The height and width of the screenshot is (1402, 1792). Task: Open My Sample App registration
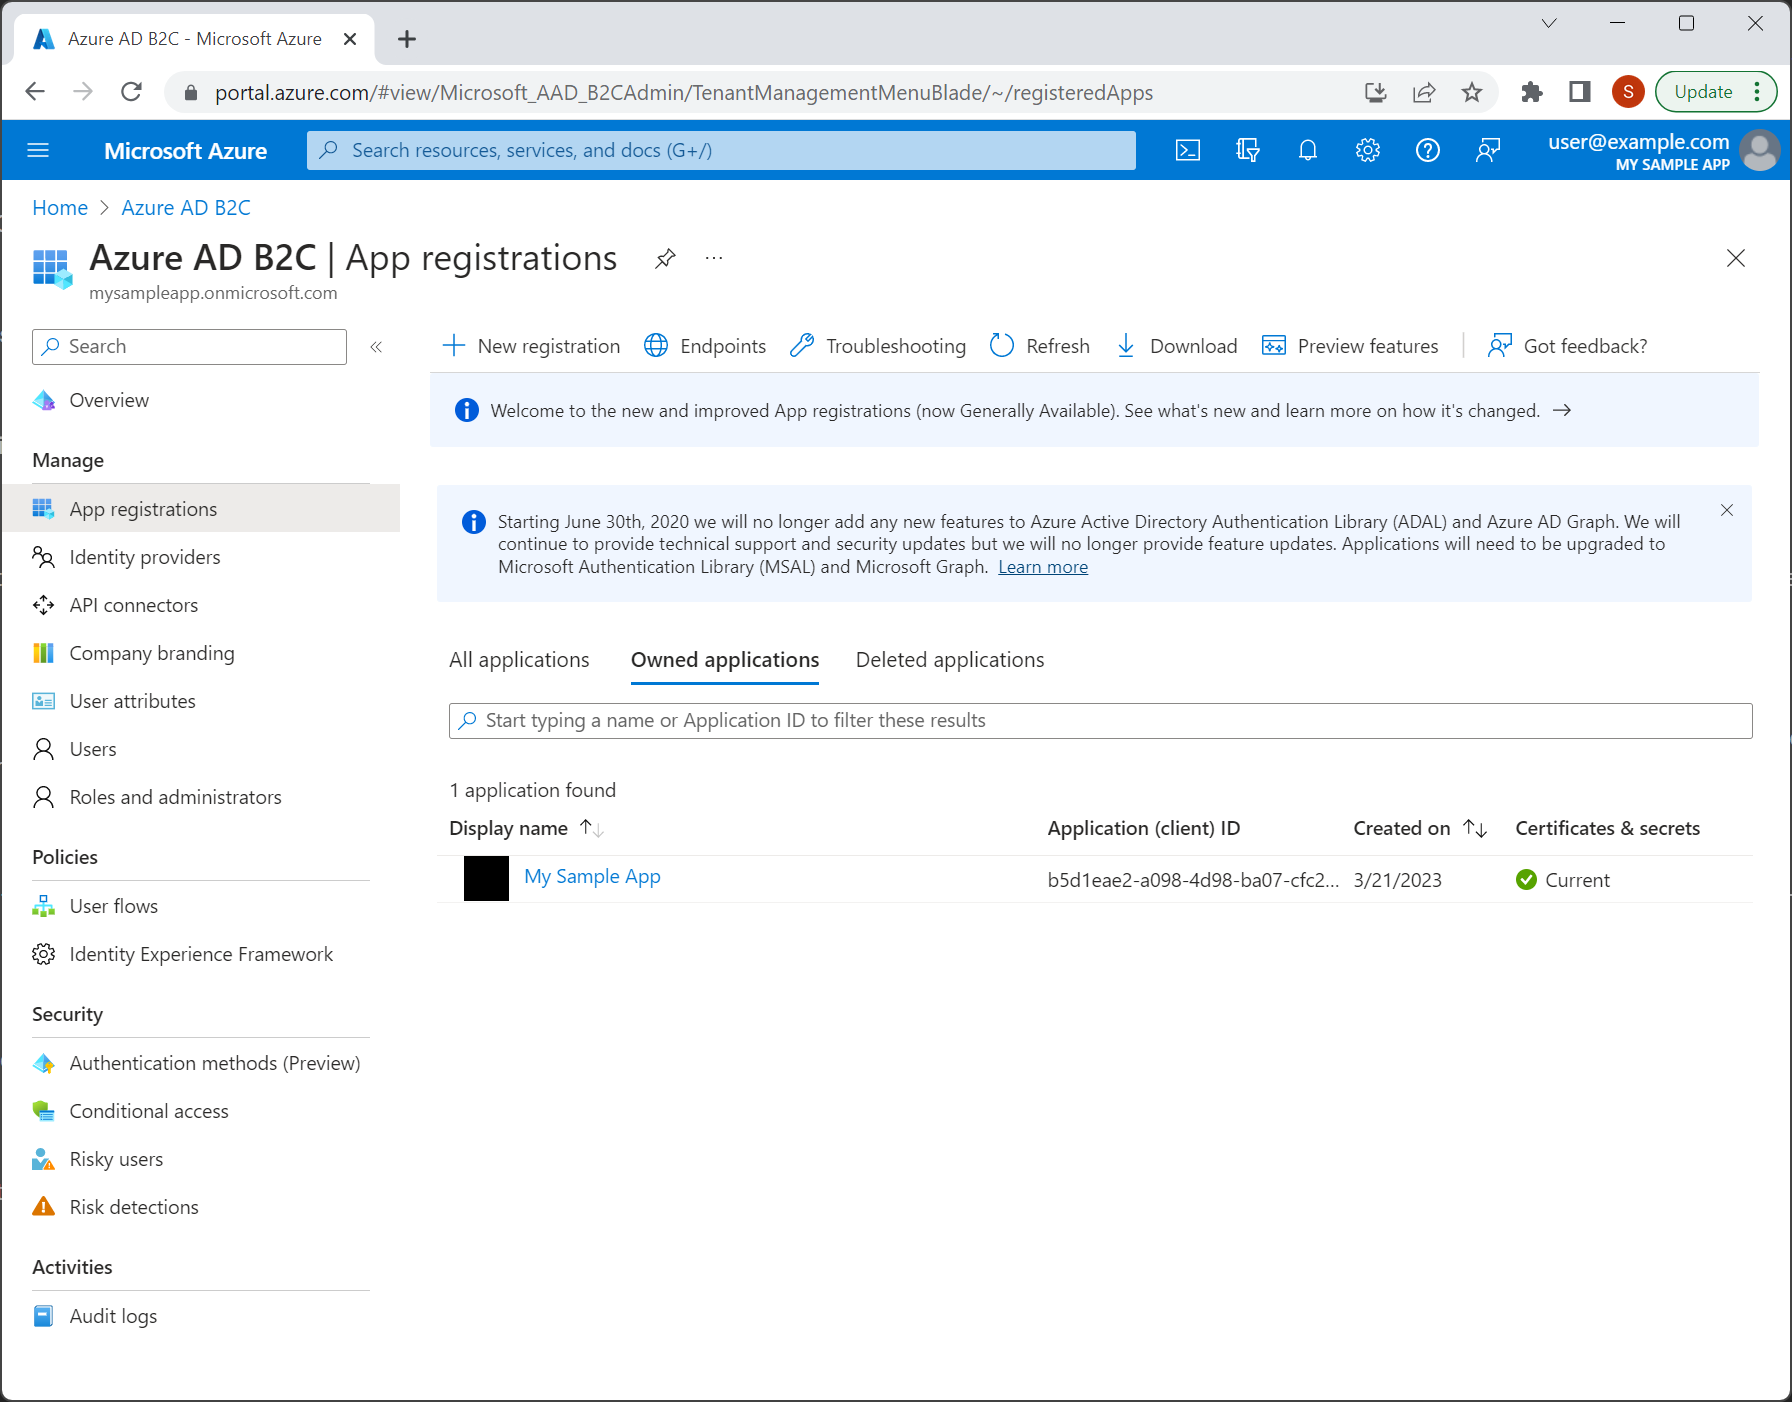pyautogui.click(x=592, y=876)
